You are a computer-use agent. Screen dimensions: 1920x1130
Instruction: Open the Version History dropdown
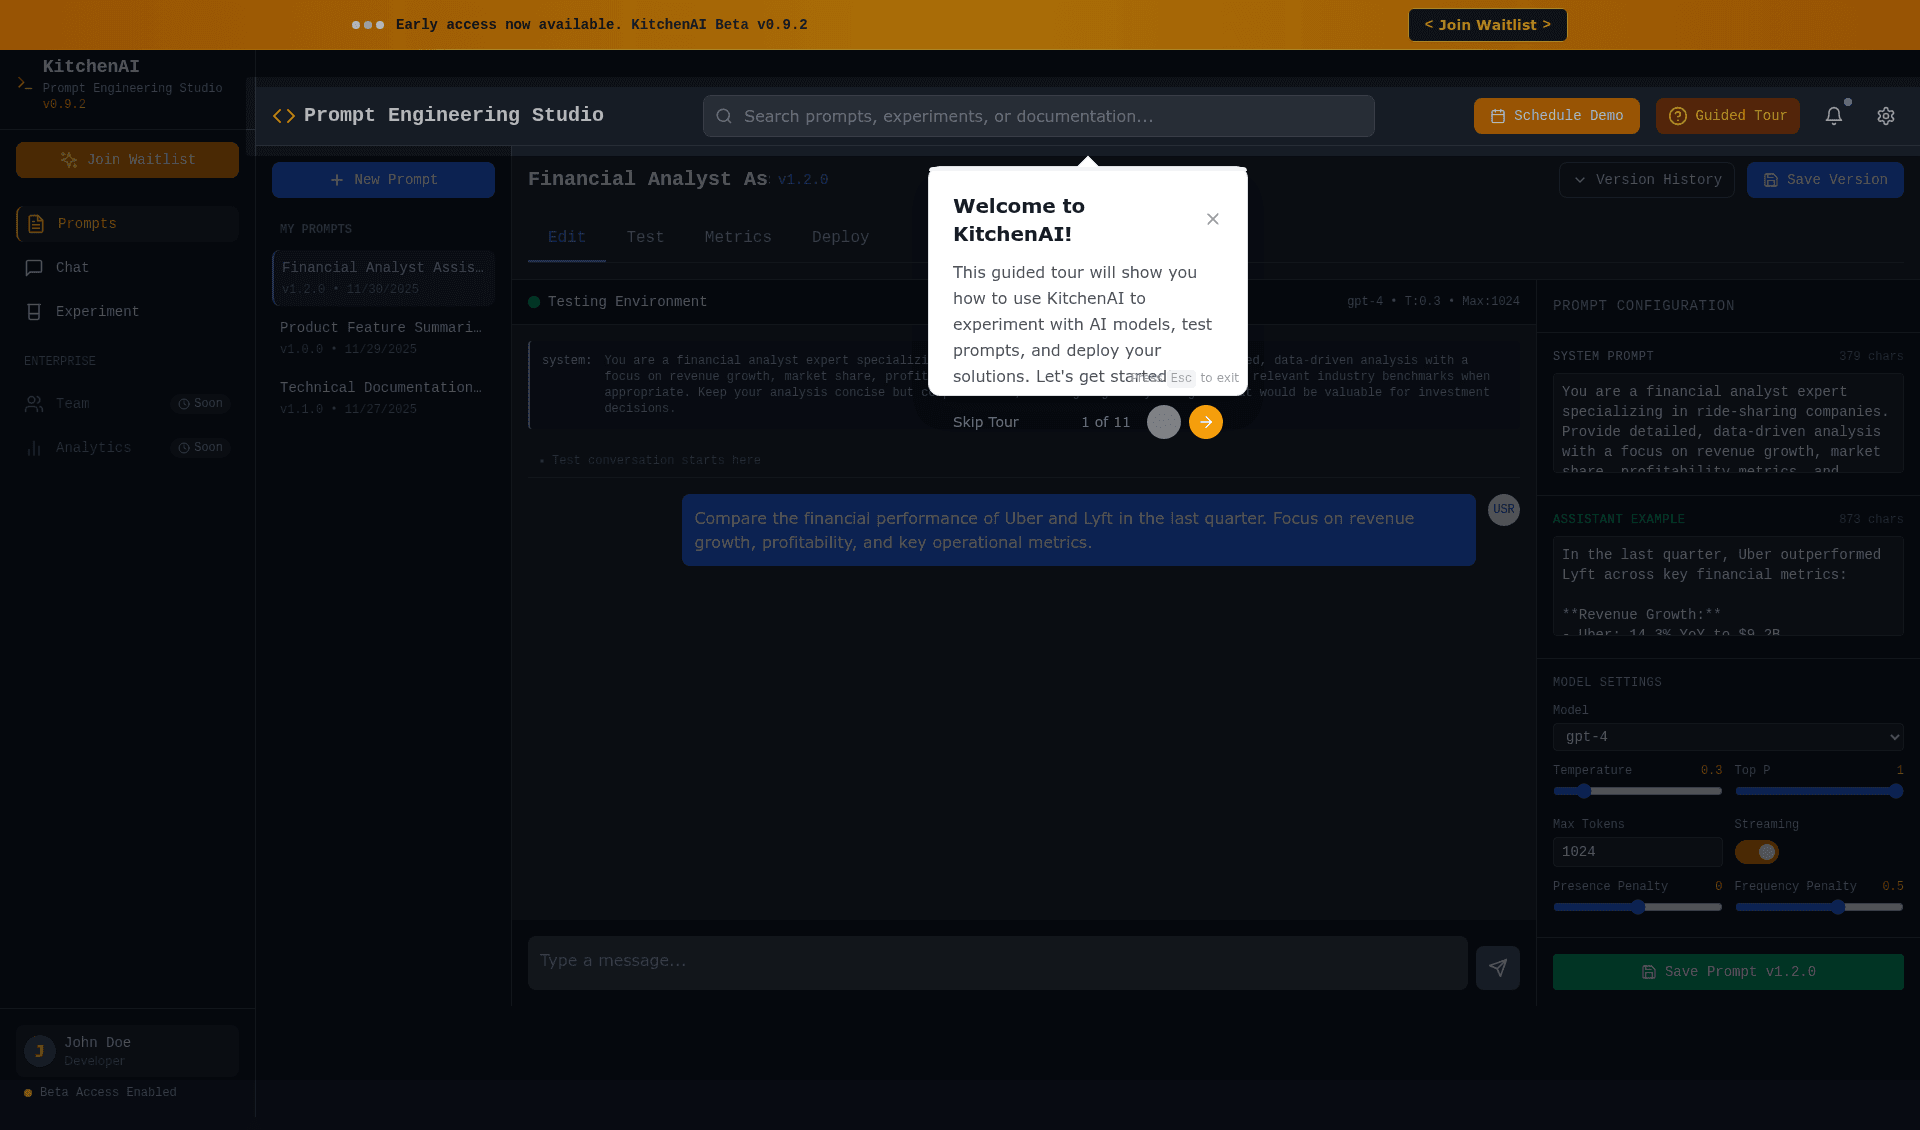coord(1646,179)
